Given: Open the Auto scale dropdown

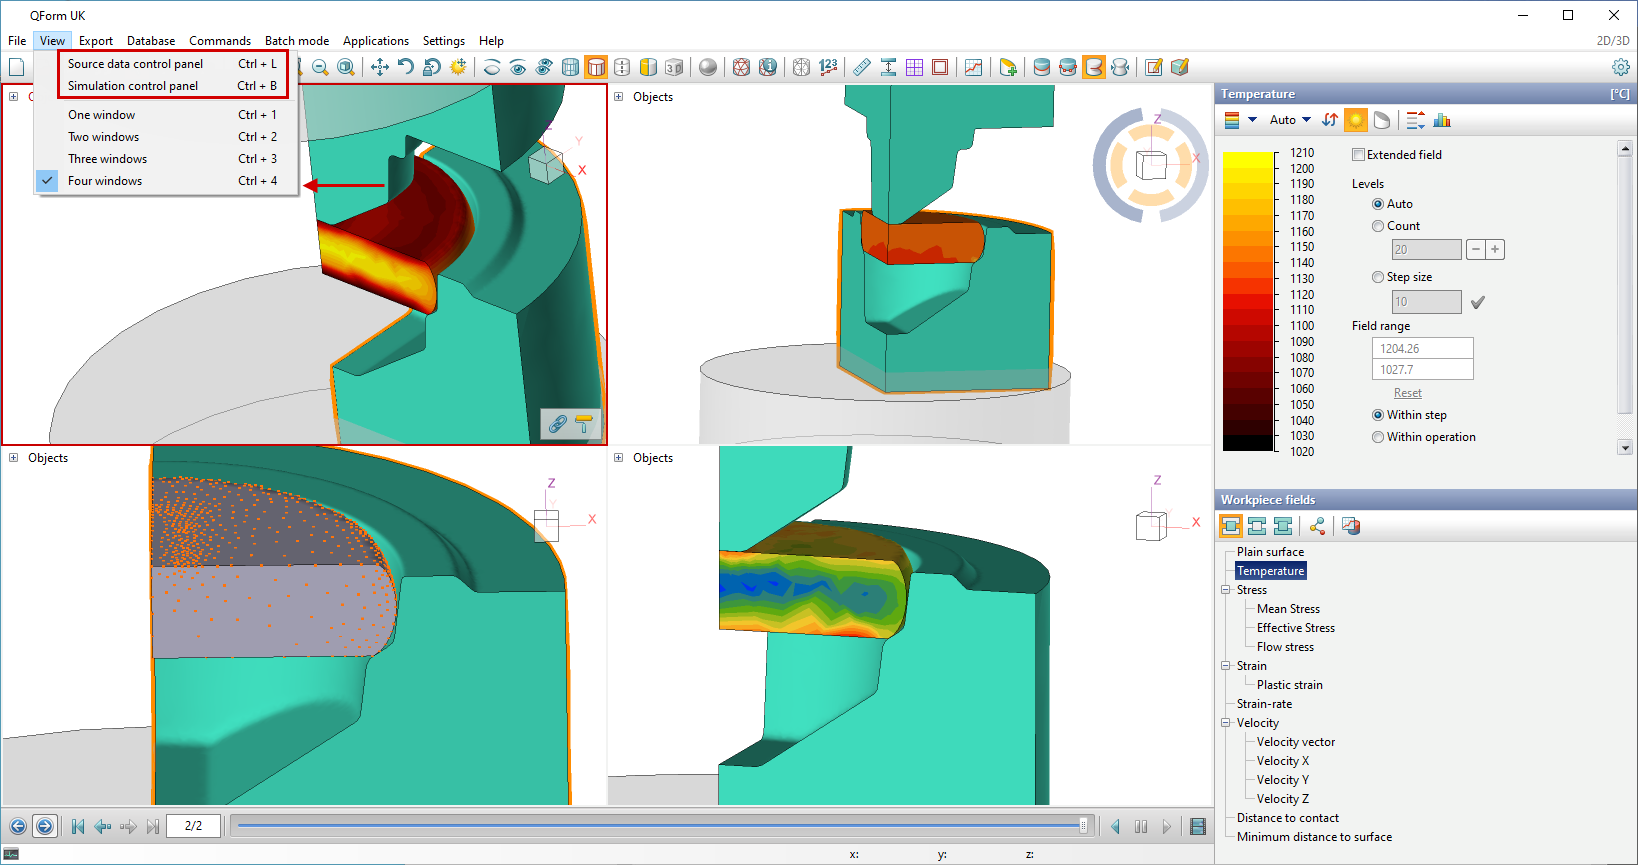Looking at the screenshot, I should coord(1290,120).
